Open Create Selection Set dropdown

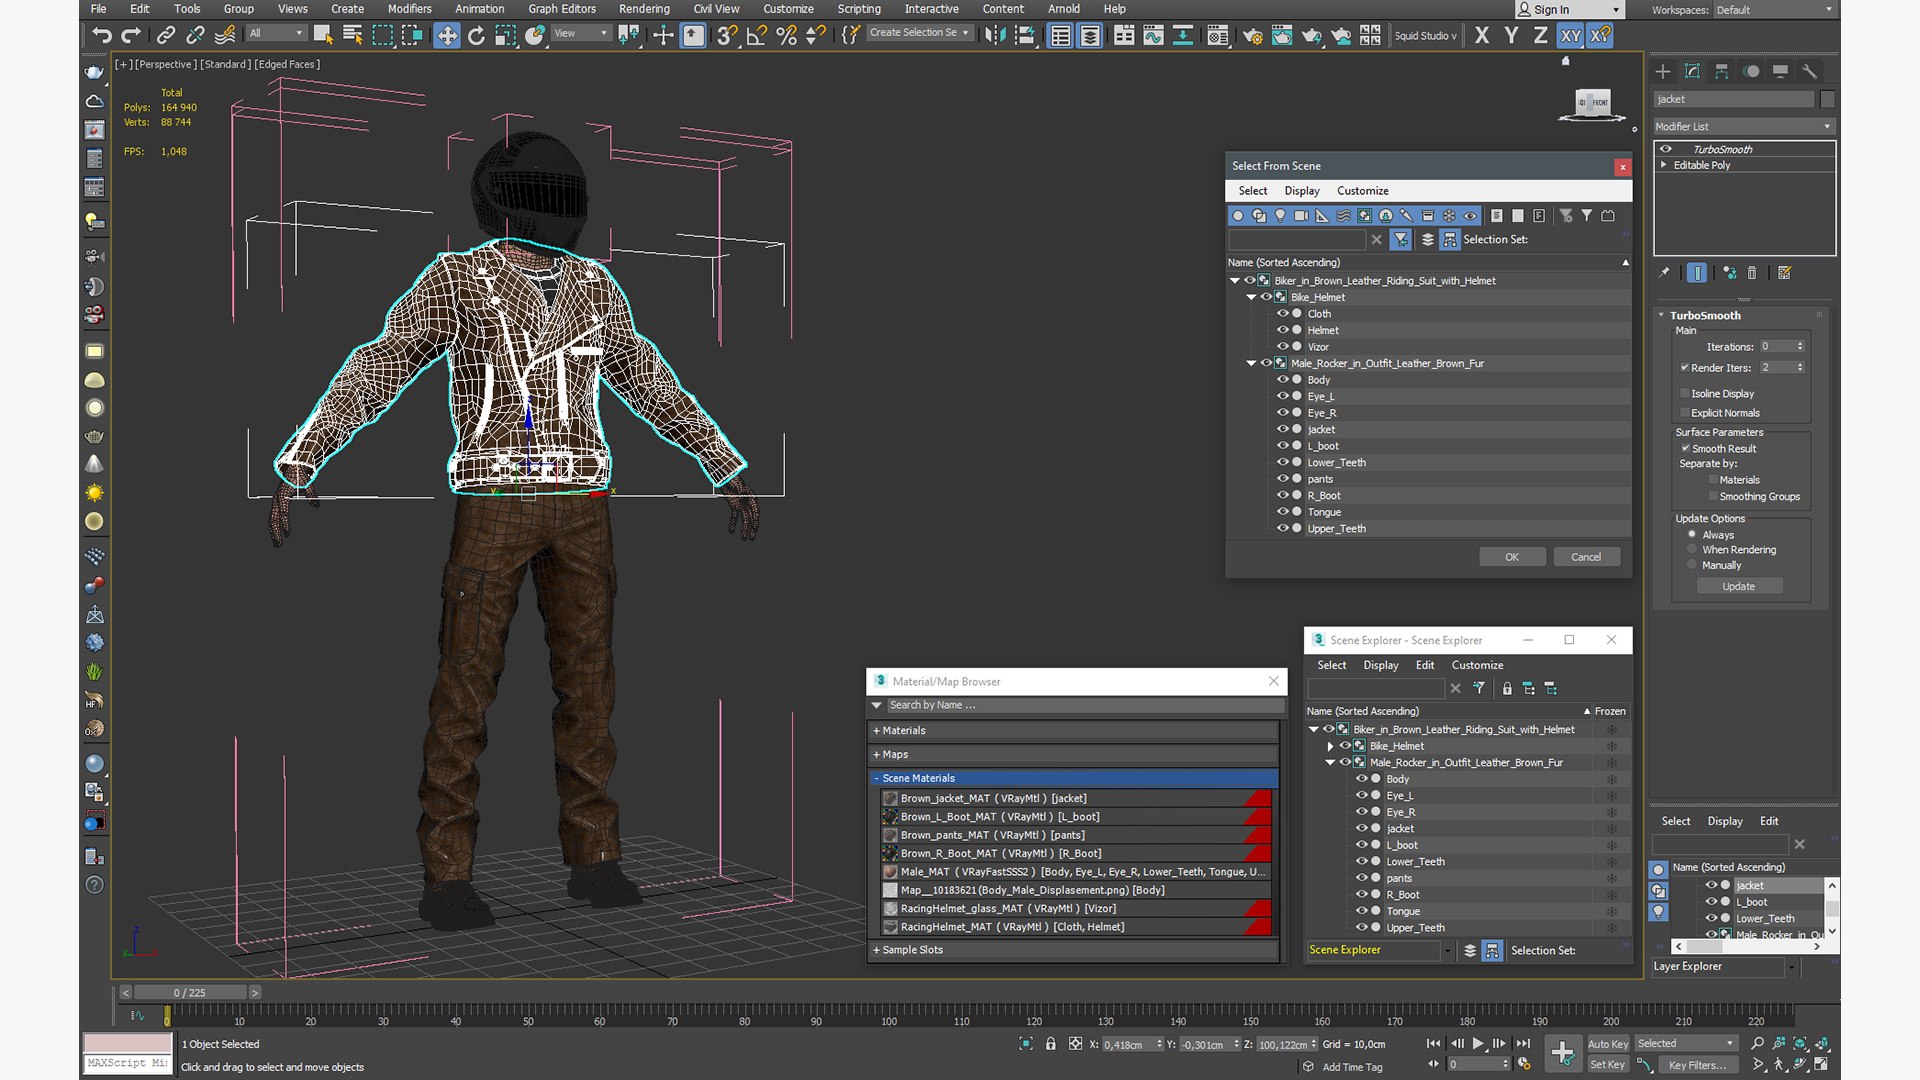[919, 33]
